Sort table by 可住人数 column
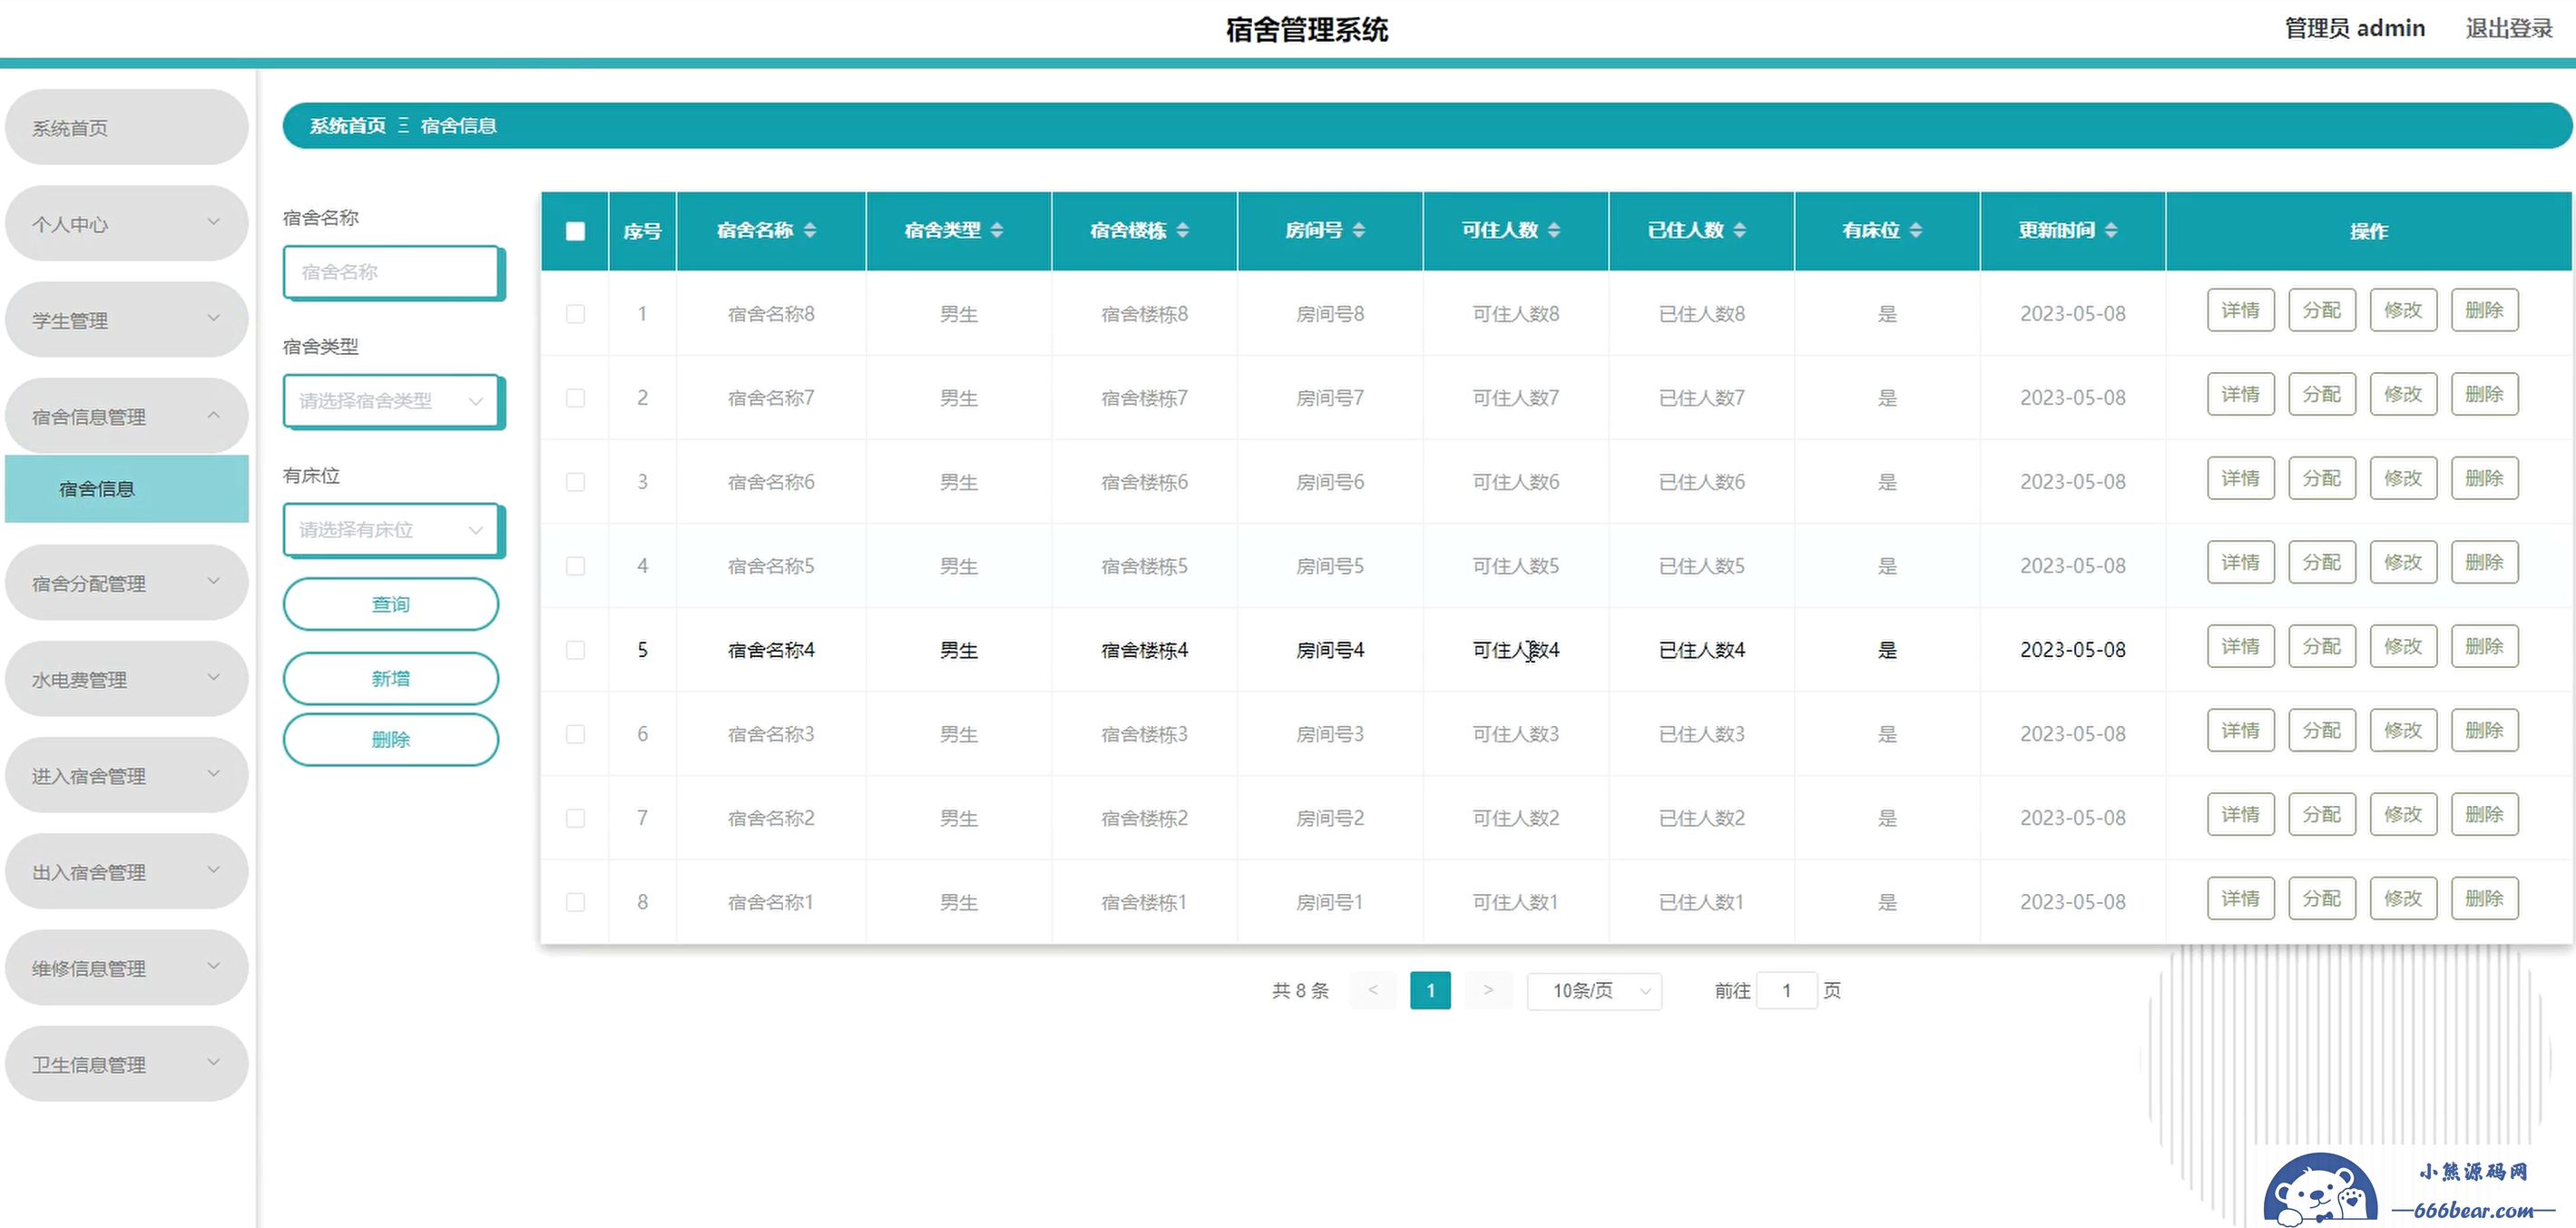The width and height of the screenshot is (2576, 1228). 1553,231
